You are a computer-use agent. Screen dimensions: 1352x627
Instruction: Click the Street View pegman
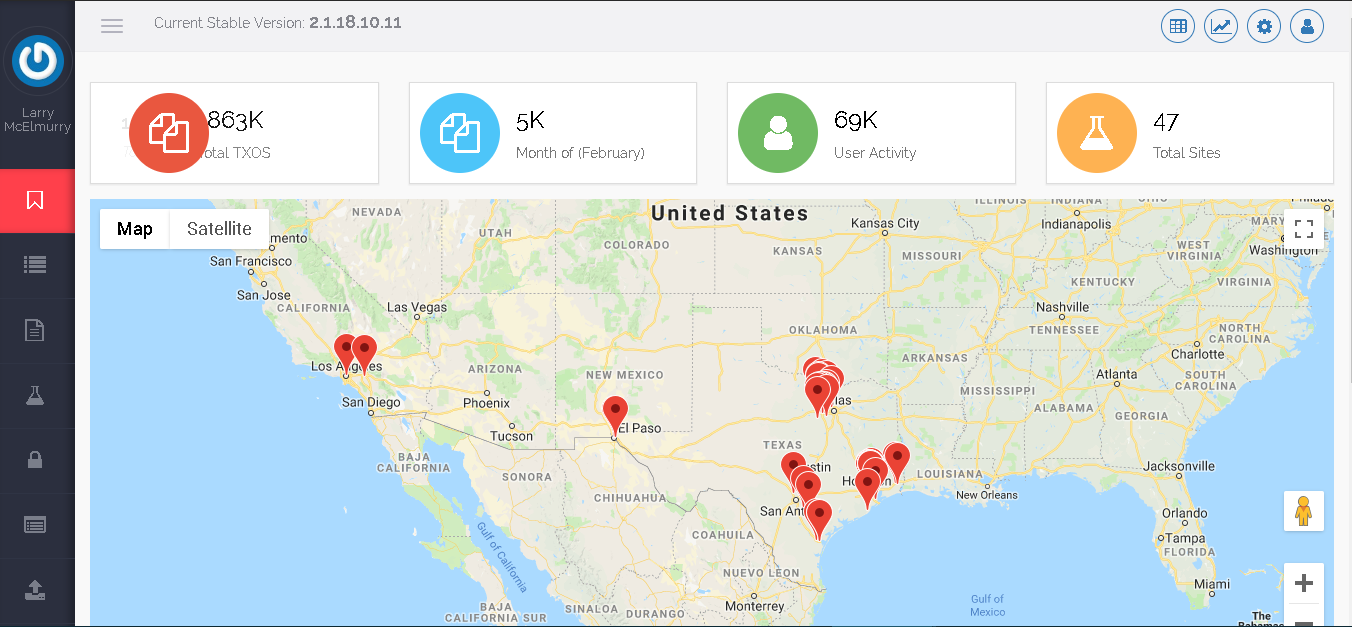(x=1303, y=511)
